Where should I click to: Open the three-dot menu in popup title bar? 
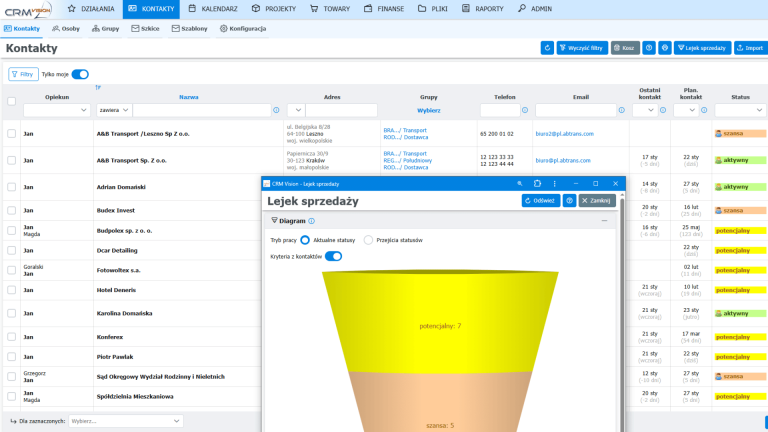(x=555, y=184)
